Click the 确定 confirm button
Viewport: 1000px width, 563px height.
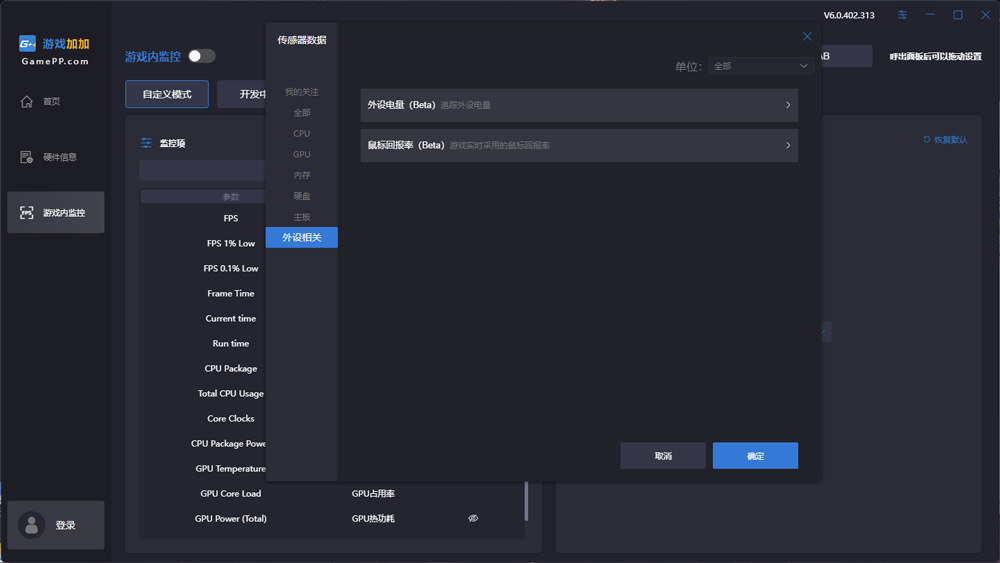(755, 456)
